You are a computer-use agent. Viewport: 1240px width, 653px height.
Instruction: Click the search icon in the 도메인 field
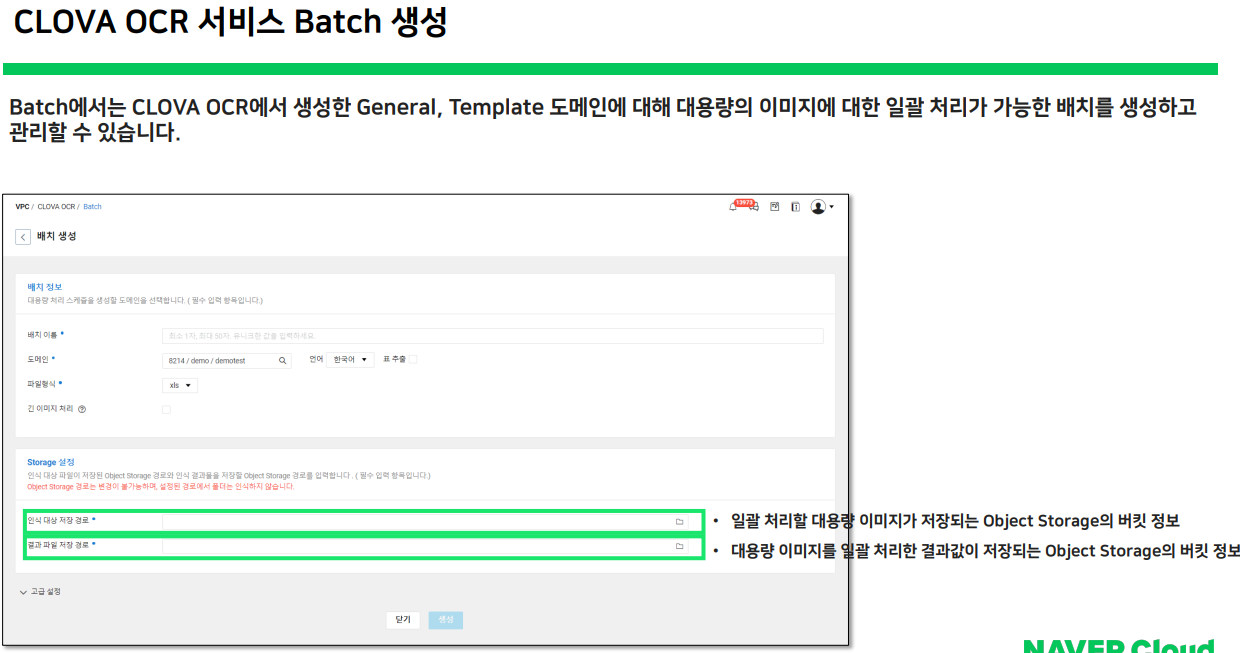coord(282,360)
